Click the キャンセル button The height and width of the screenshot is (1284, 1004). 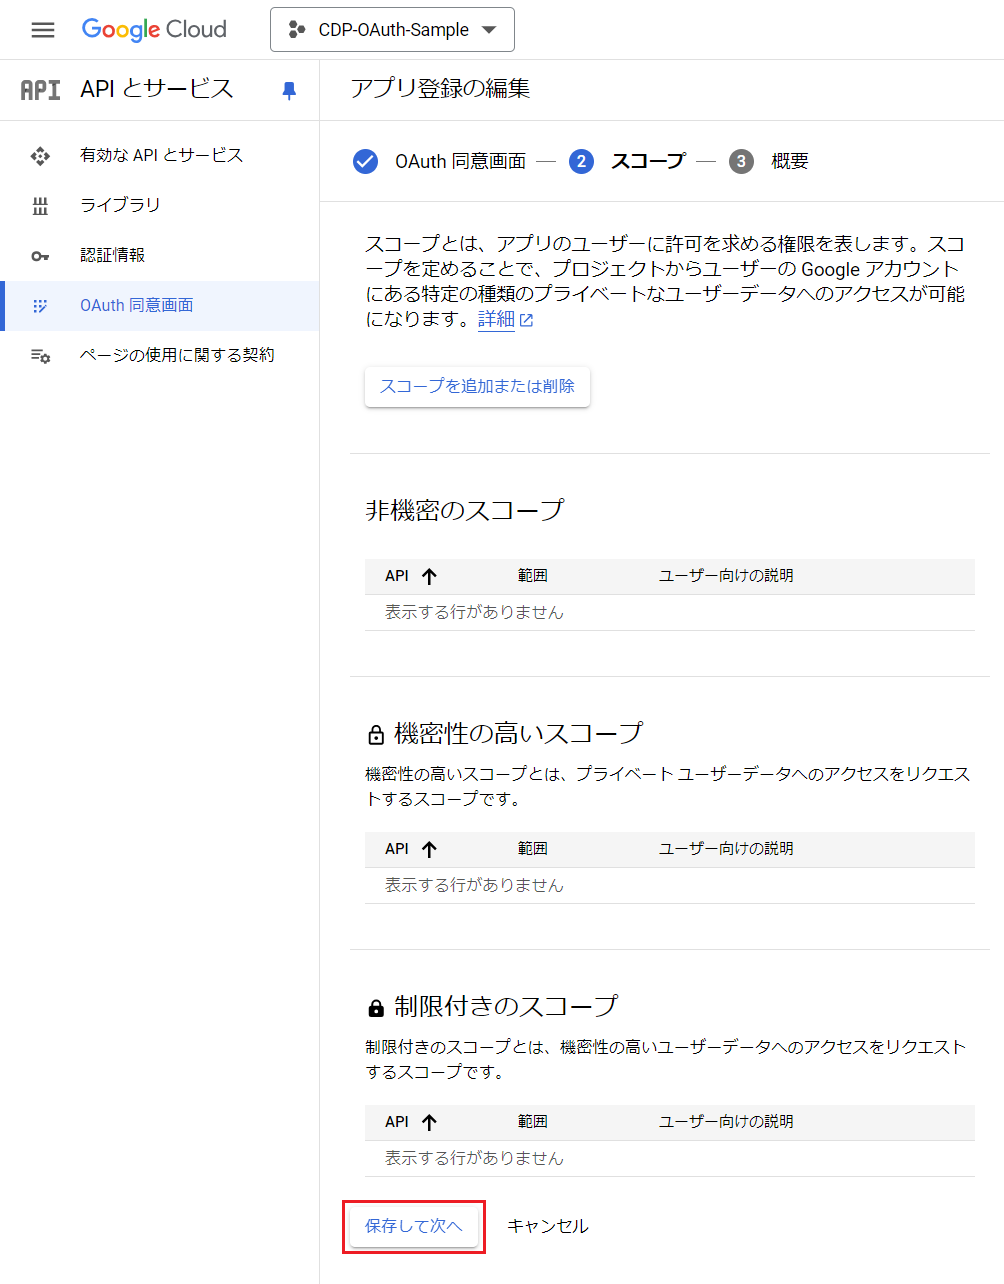tap(547, 1226)
